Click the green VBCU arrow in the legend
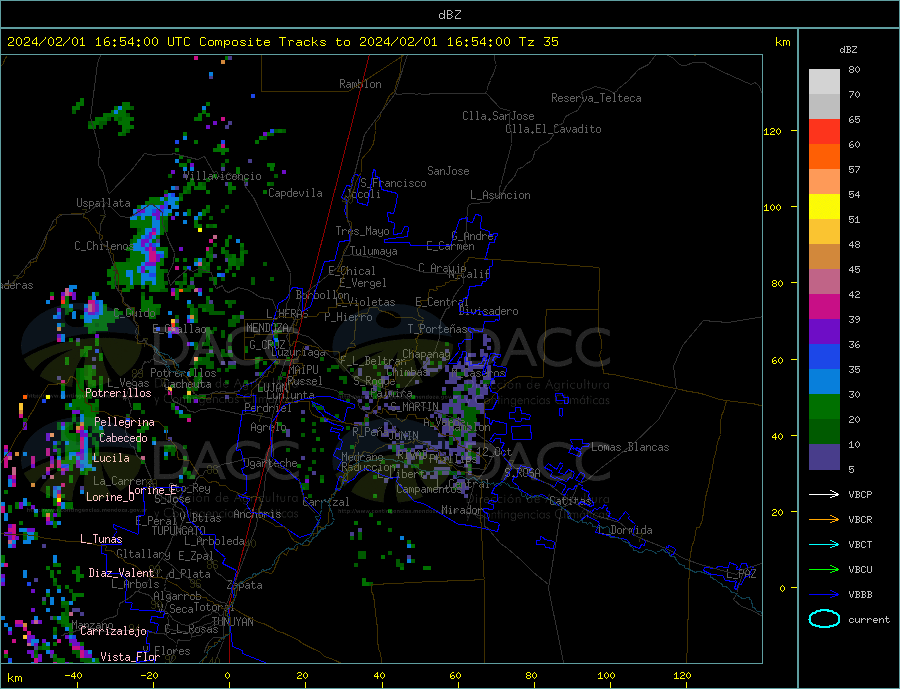 point(824,570)
